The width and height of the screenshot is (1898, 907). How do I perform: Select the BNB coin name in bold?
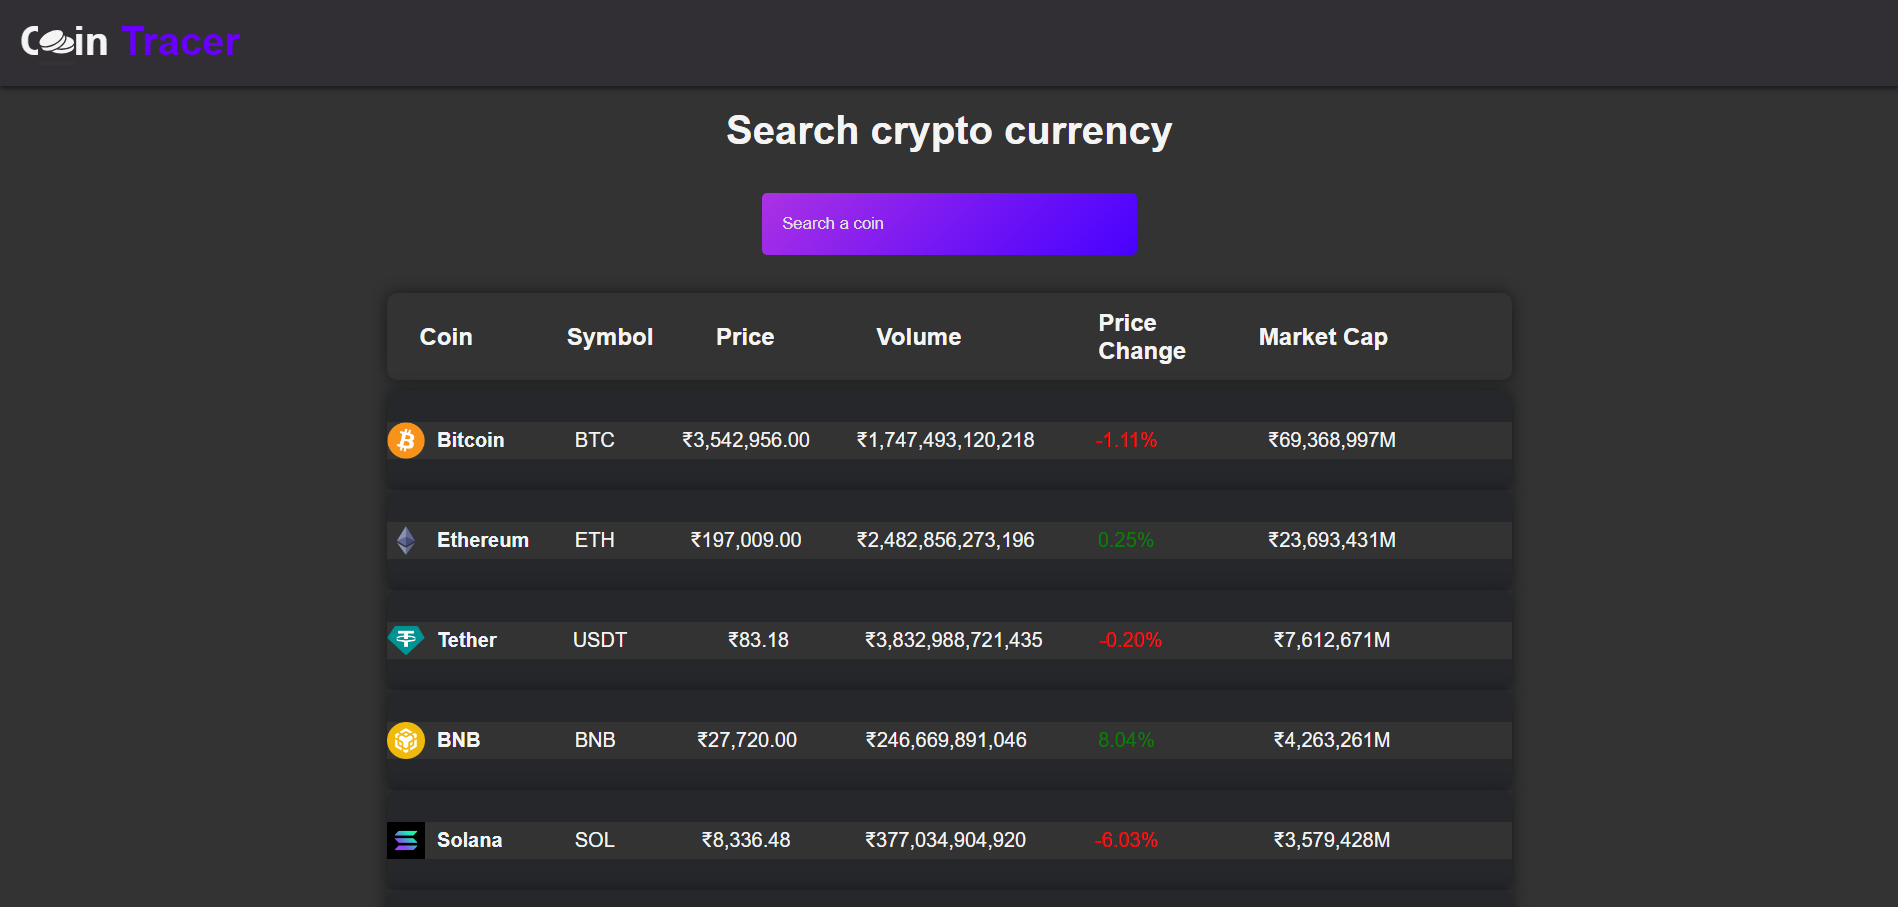[459, 740]
